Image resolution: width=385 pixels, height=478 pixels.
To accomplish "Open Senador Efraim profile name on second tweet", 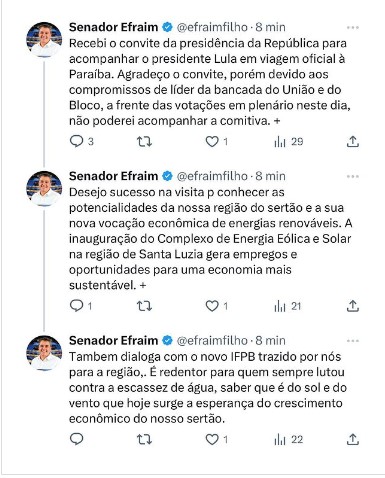I will (113, 176).
